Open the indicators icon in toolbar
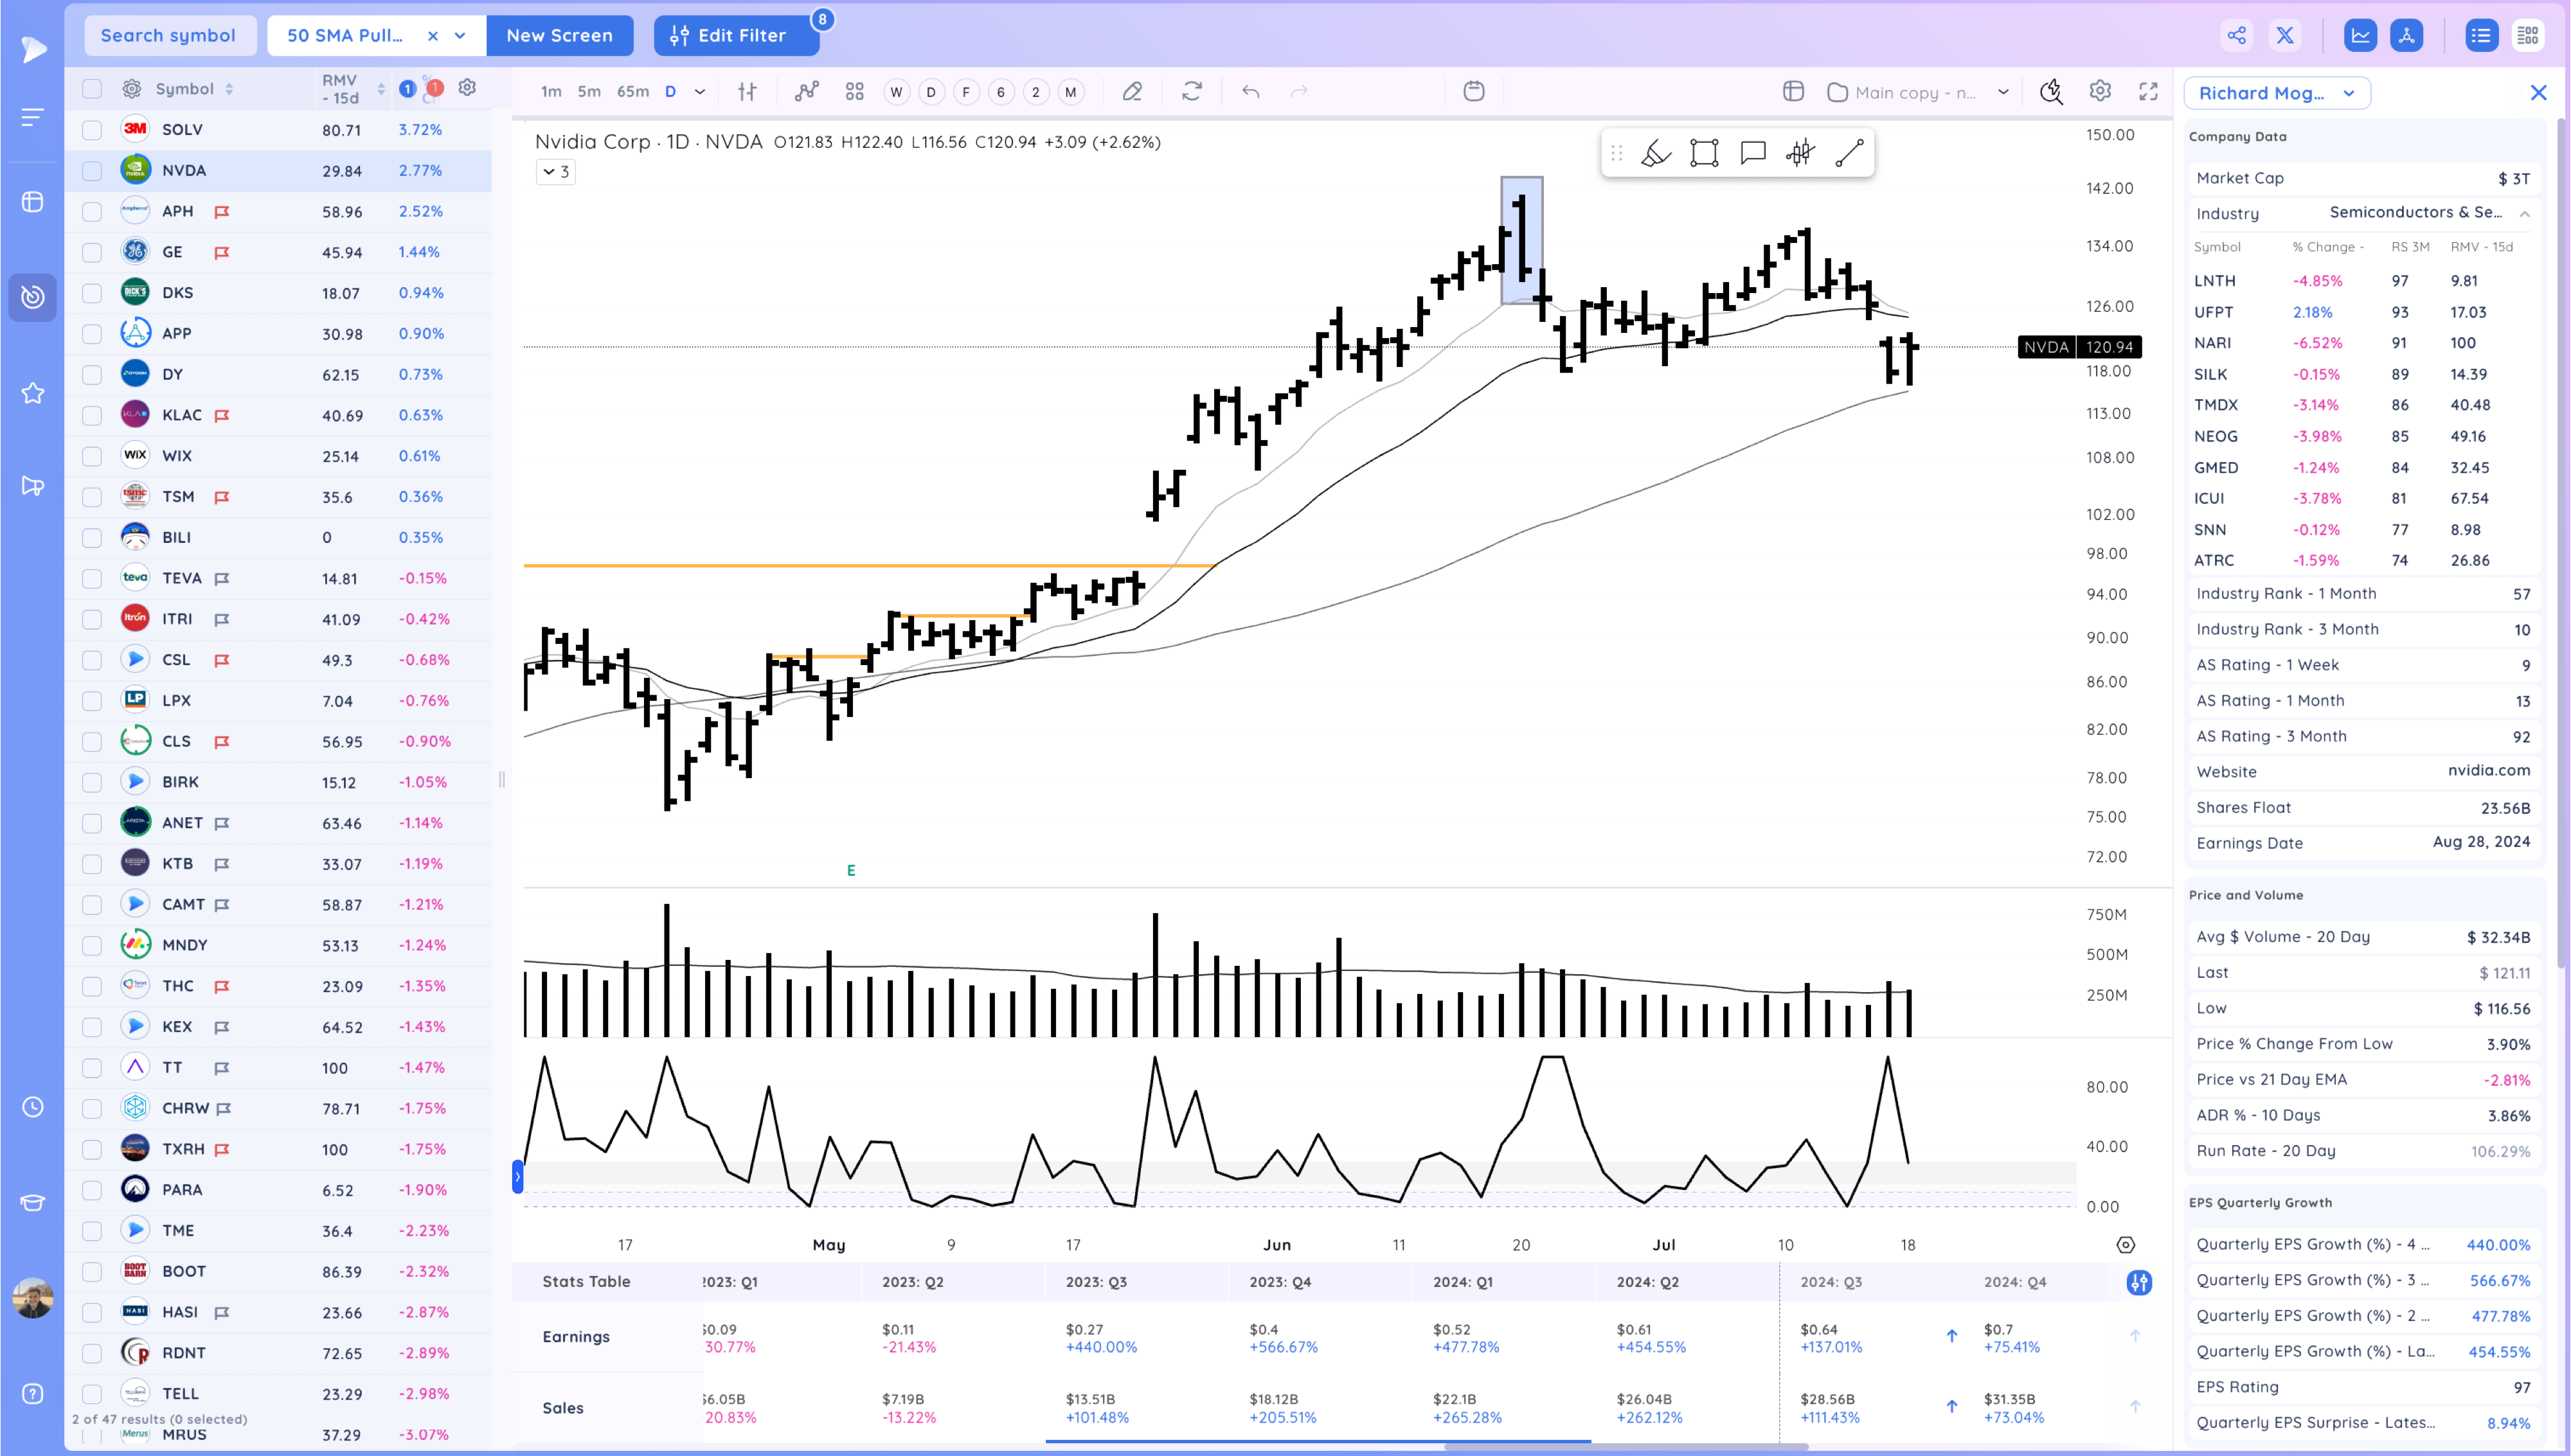Viewport: 2571px width, 1456px height. pyautogui.click(x=806, y=92)
